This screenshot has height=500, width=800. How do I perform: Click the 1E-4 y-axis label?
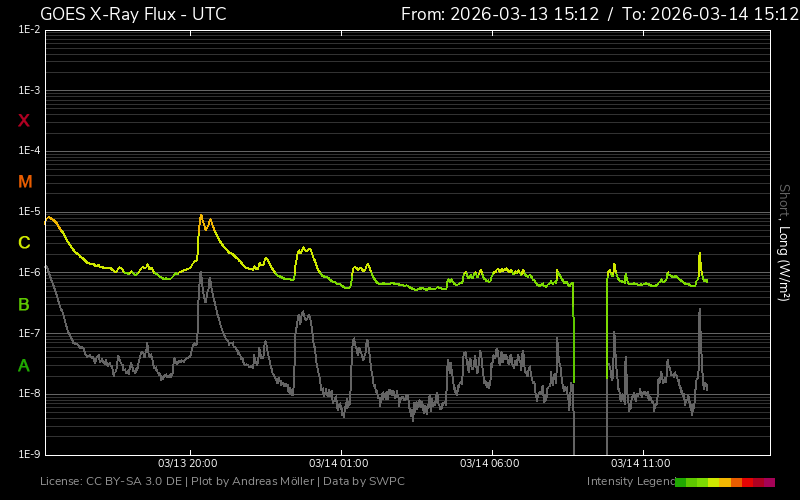pos(29,151)
